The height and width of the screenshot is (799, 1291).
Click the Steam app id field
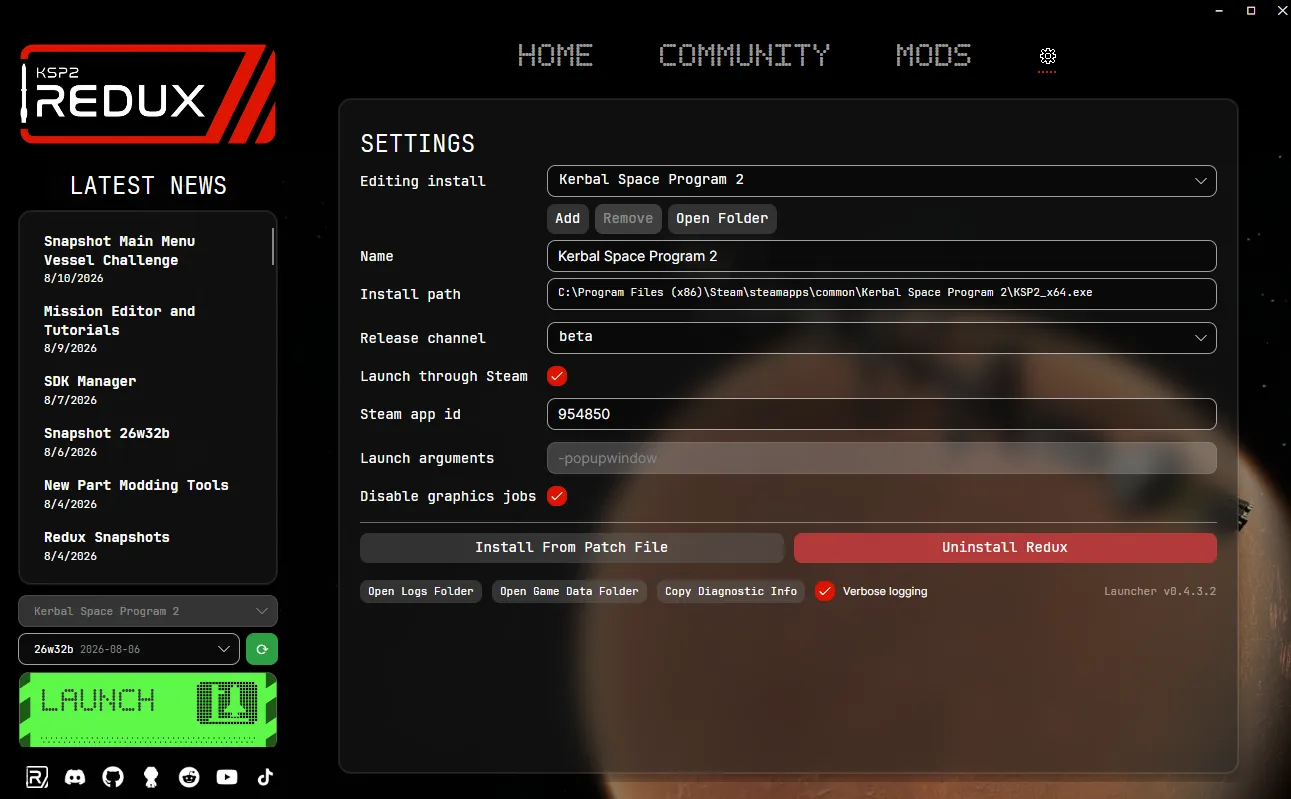click(882, 414)
